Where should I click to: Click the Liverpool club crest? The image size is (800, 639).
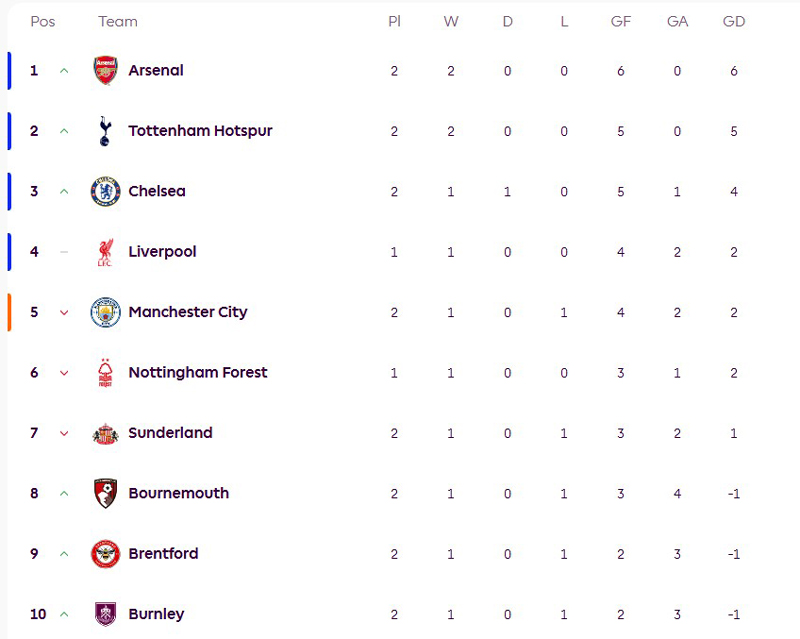105,252
